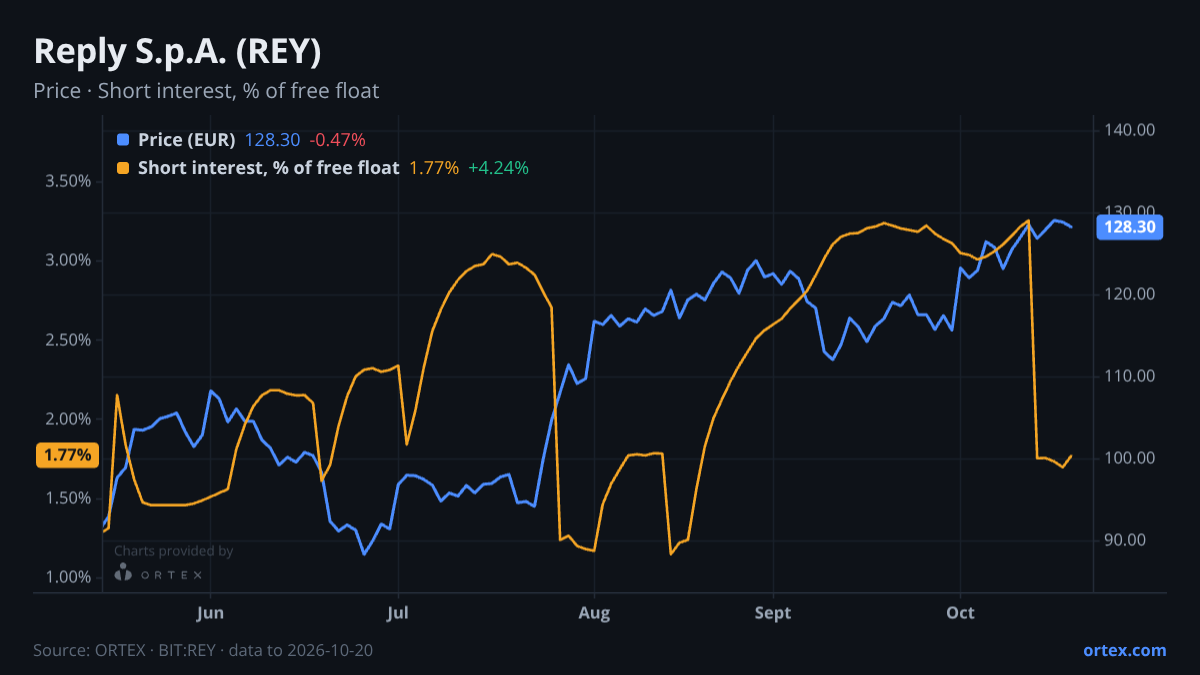The width and height of the screenshot is (1200, 675).
Task: Click the 3.00% left axis label
Action: click(x=68, y=260)
